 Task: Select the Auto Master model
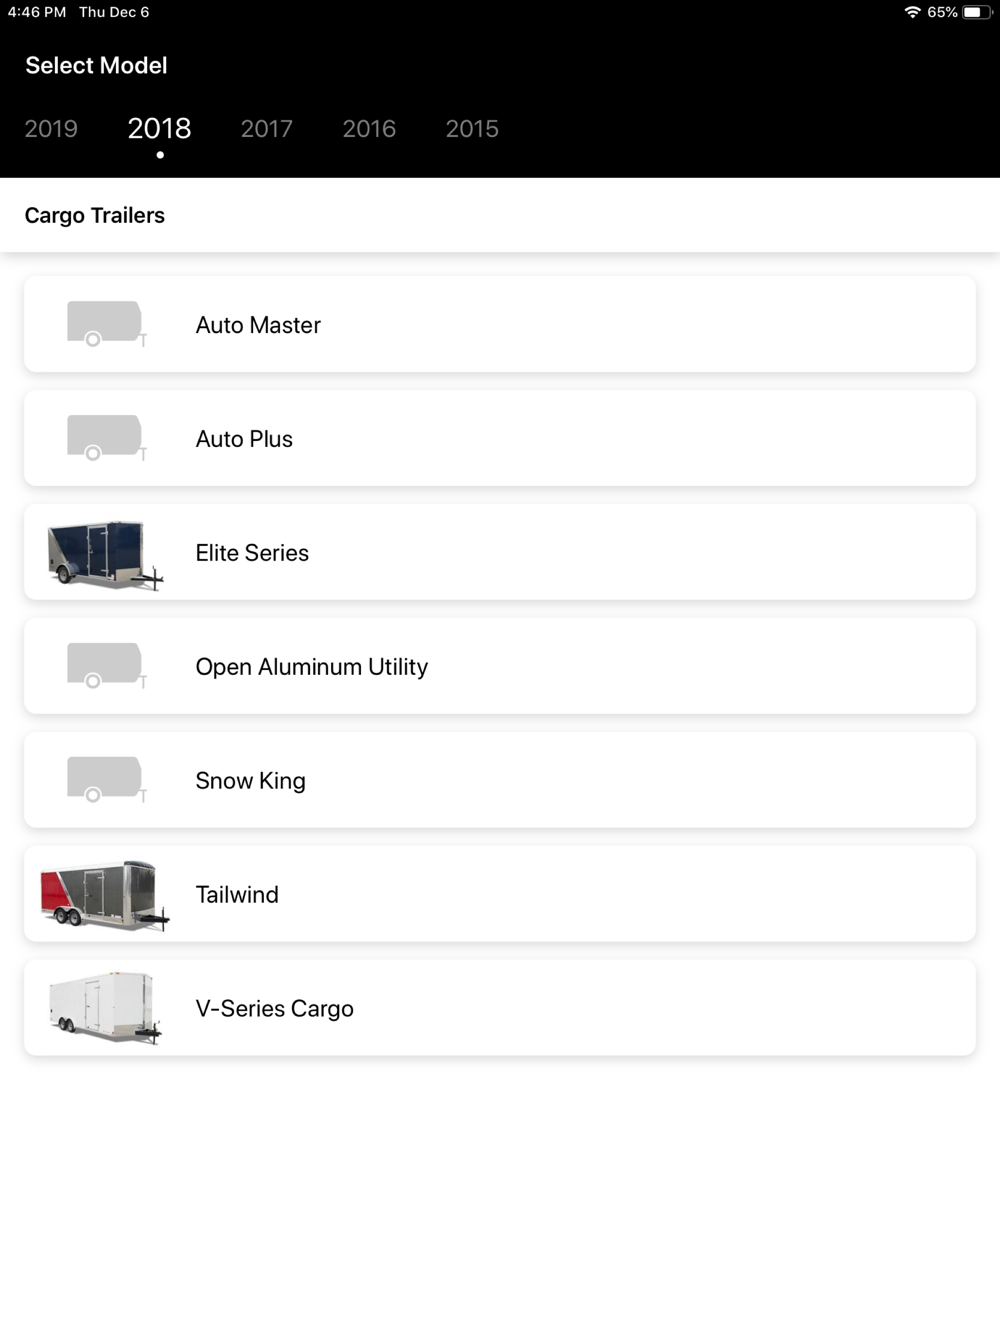click(258, 325)
